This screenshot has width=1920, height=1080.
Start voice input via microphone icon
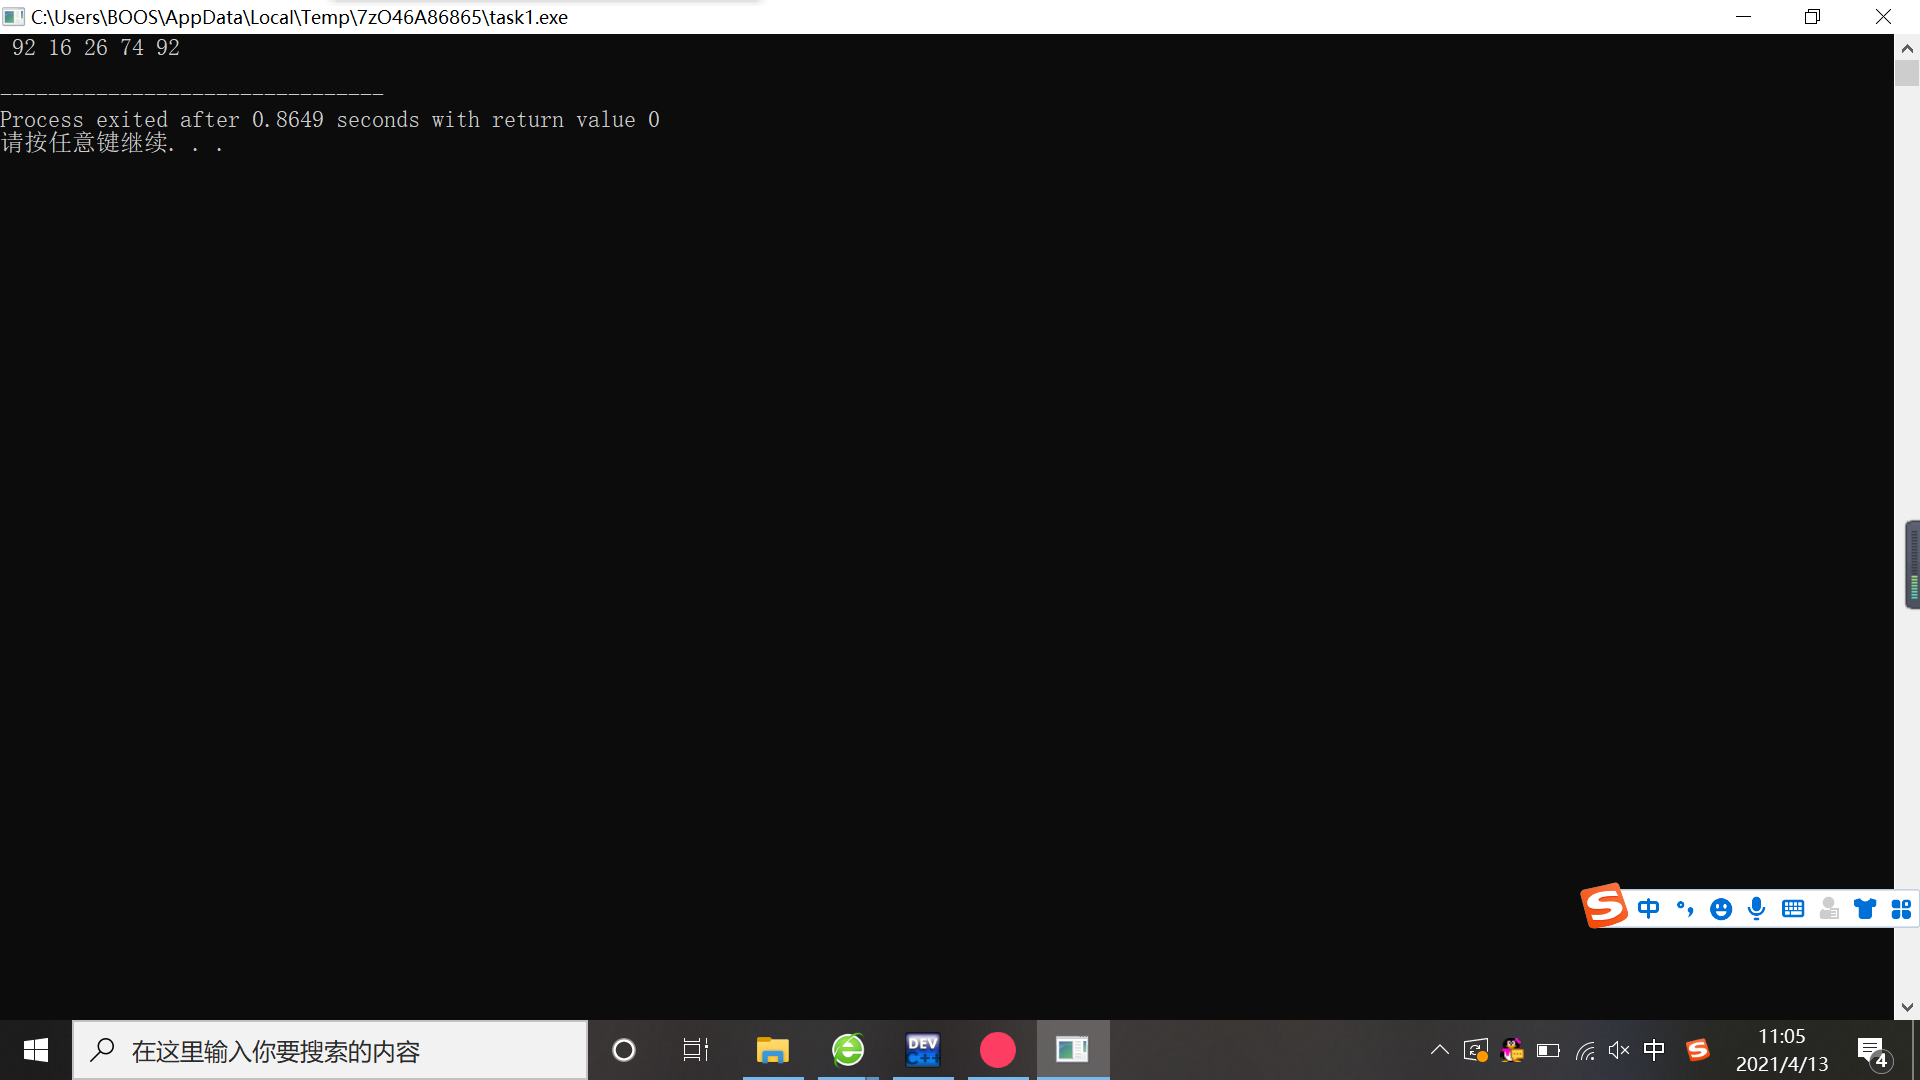[1756, 908]
